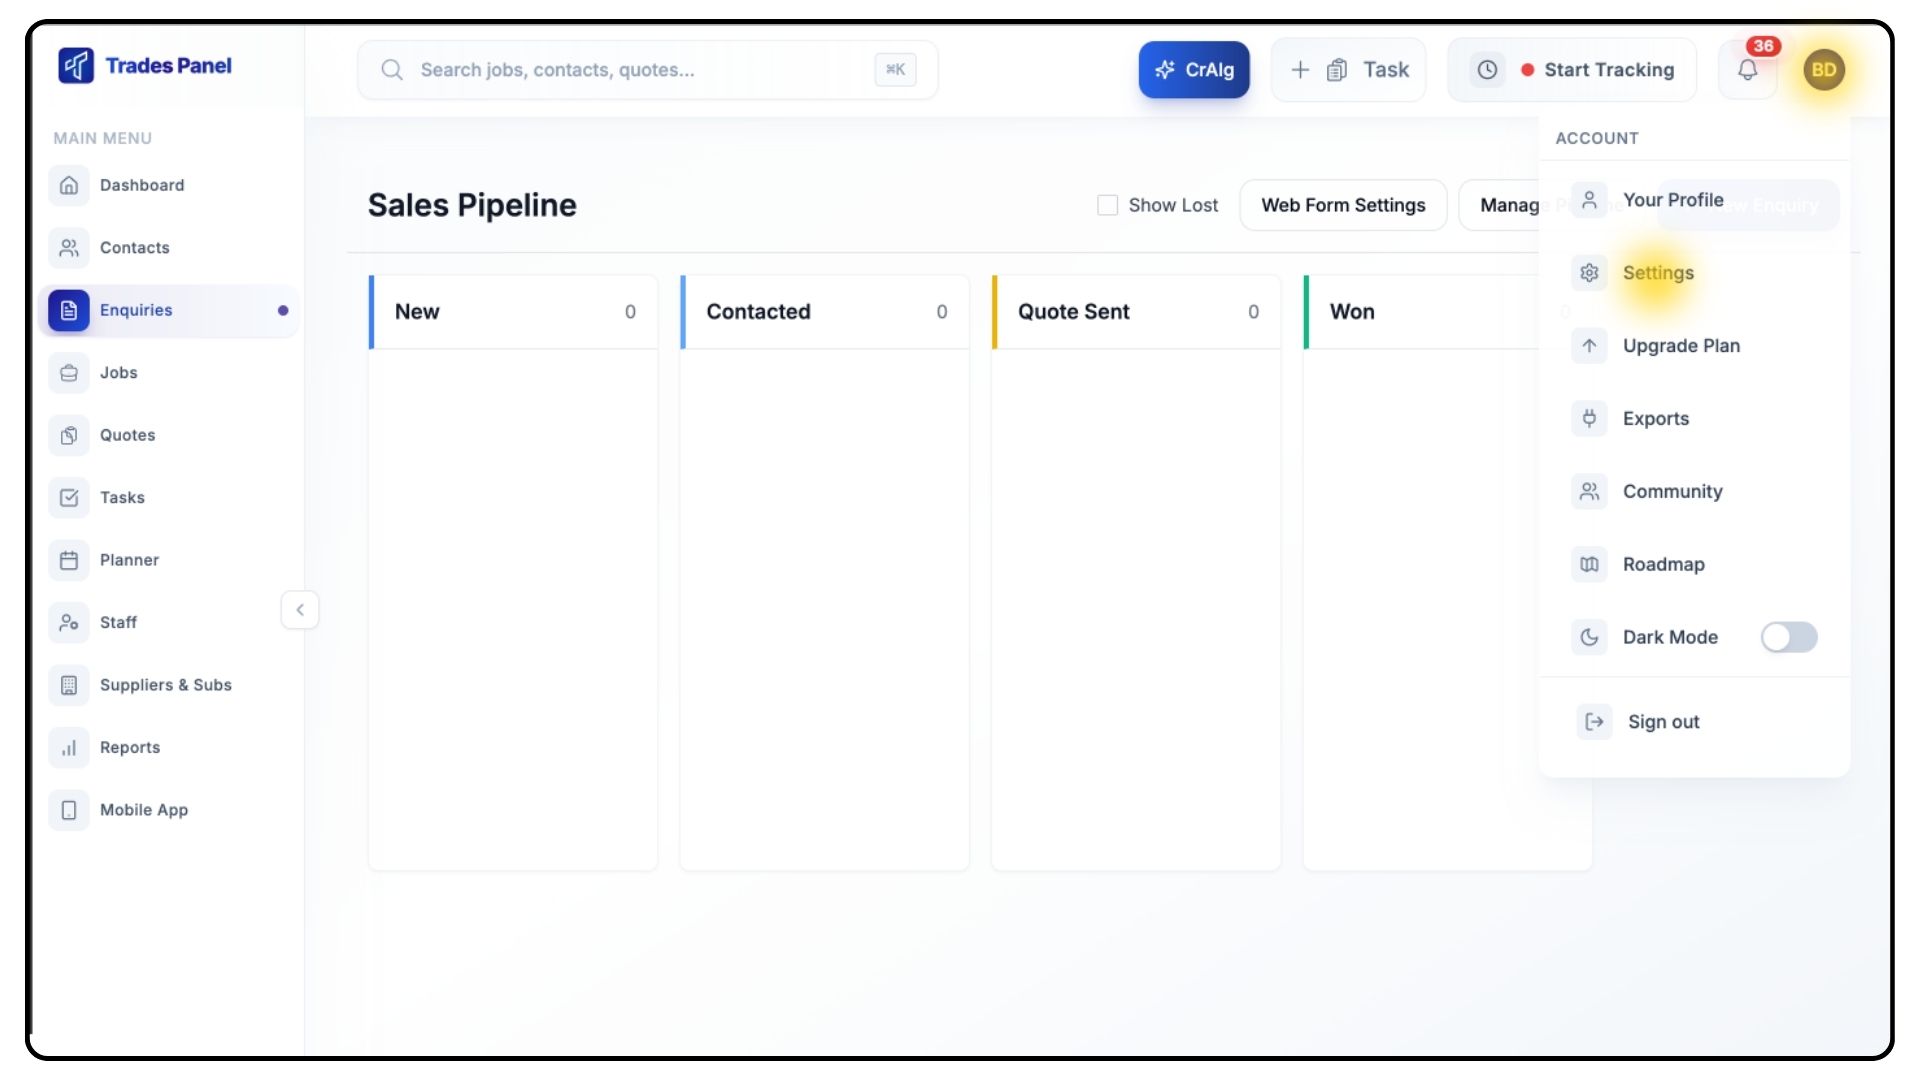Enable the Show Lost checkbox
Screen dimensions: 1920x1080
click(1107, 205)
